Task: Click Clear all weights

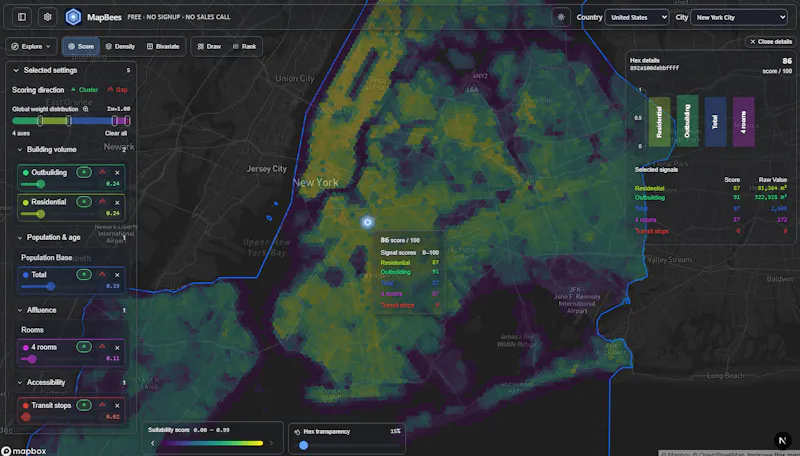Action: pos(116,133)
